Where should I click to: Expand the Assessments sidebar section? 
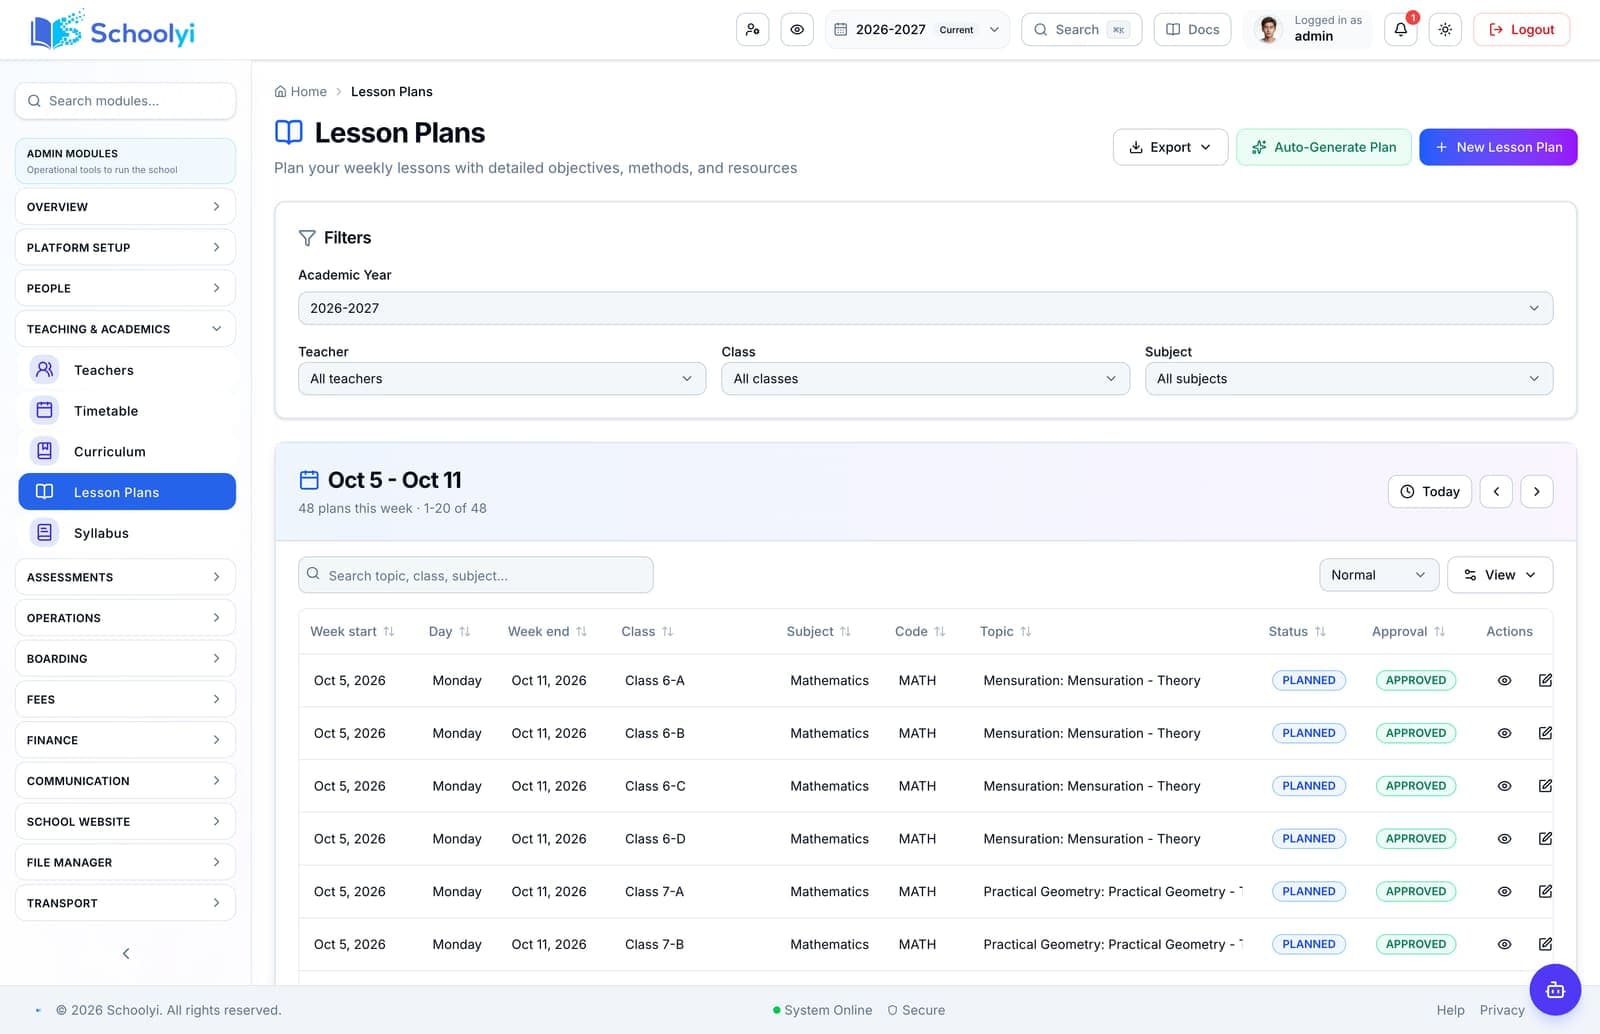coord(125,577)
